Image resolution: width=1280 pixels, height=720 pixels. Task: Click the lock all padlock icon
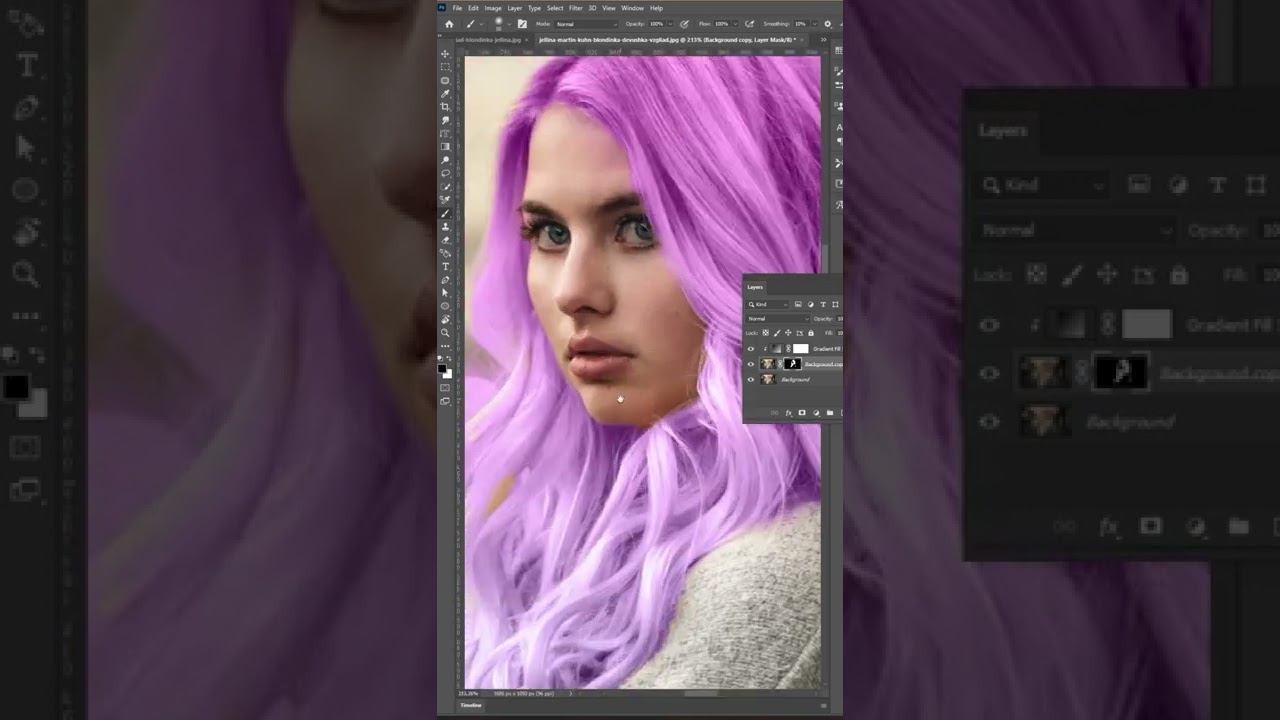tap(812, 332)
